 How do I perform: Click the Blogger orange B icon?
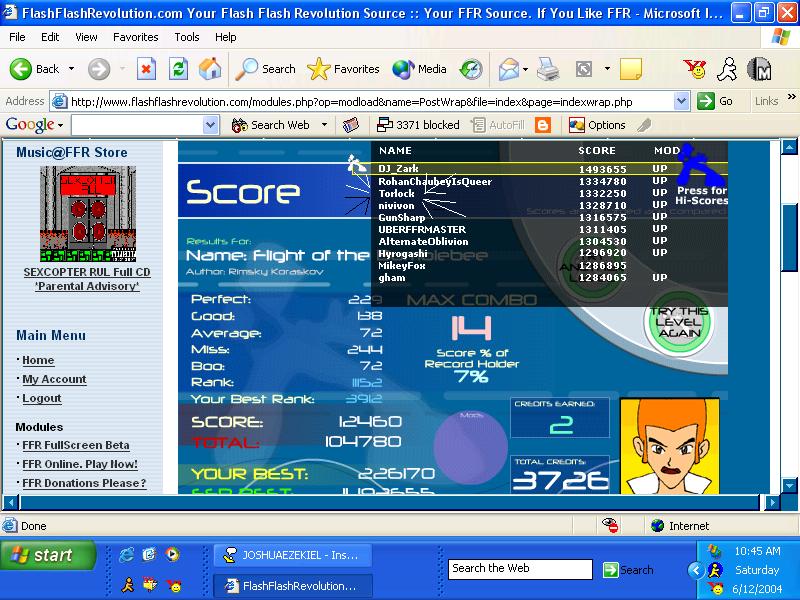coord(543,125)
